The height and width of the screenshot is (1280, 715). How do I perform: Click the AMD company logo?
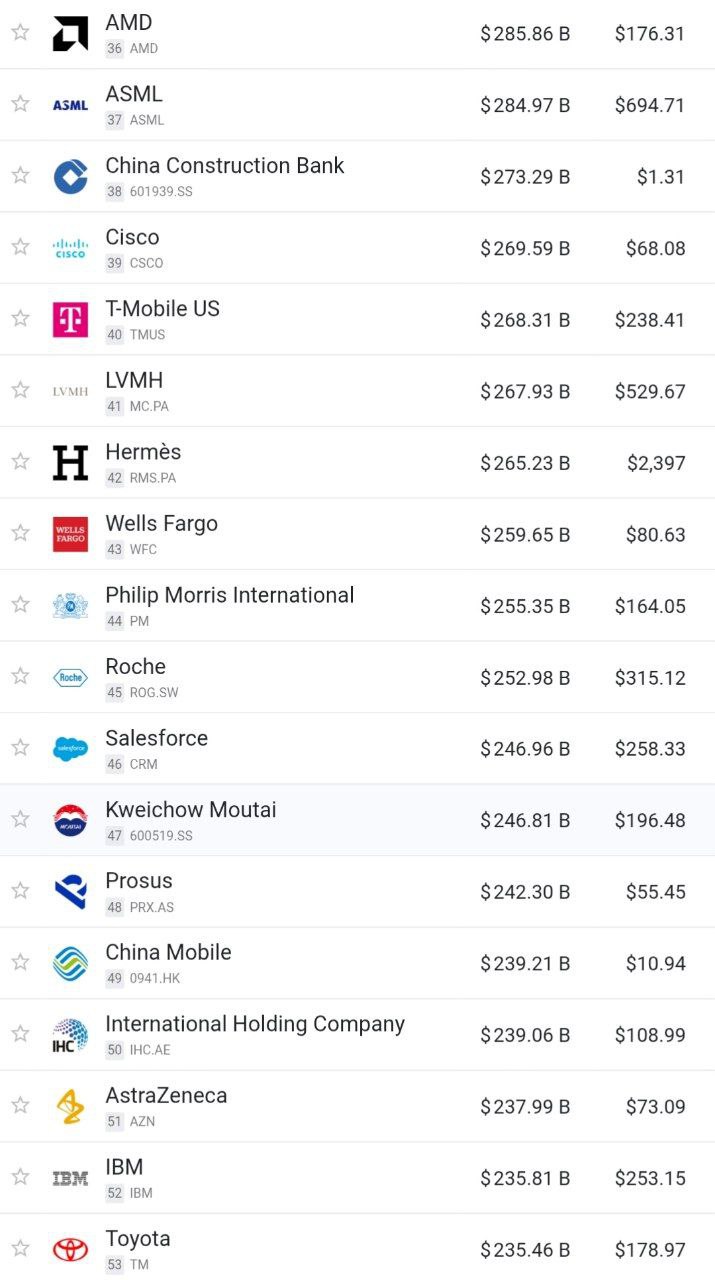tap(70, 33)
